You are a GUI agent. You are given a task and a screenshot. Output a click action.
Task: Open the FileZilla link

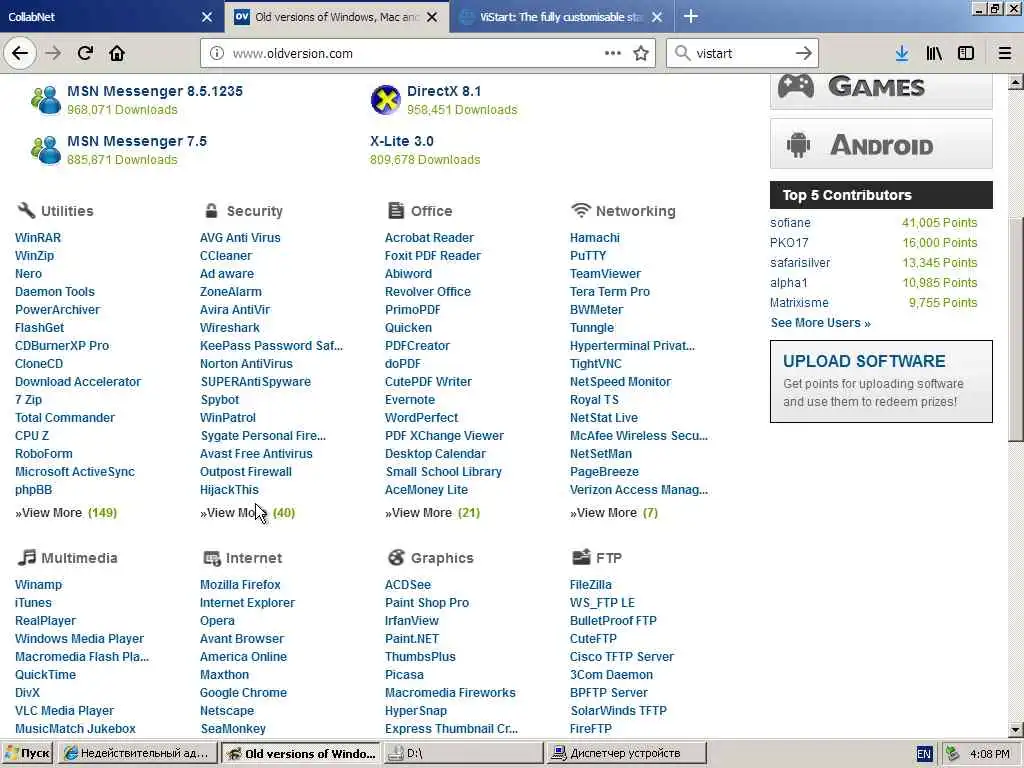coord(591,584)
